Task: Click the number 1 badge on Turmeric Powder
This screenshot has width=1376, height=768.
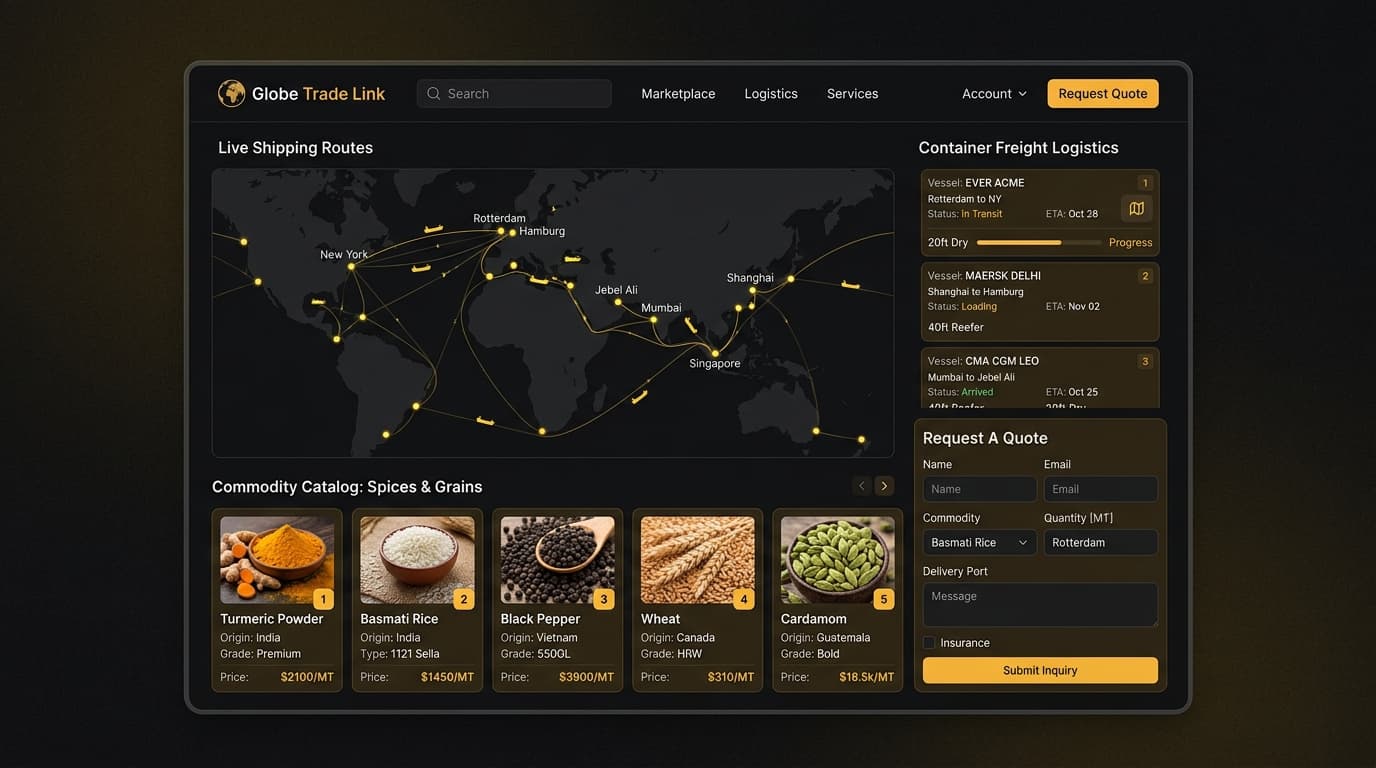Action: pos(323,599)
